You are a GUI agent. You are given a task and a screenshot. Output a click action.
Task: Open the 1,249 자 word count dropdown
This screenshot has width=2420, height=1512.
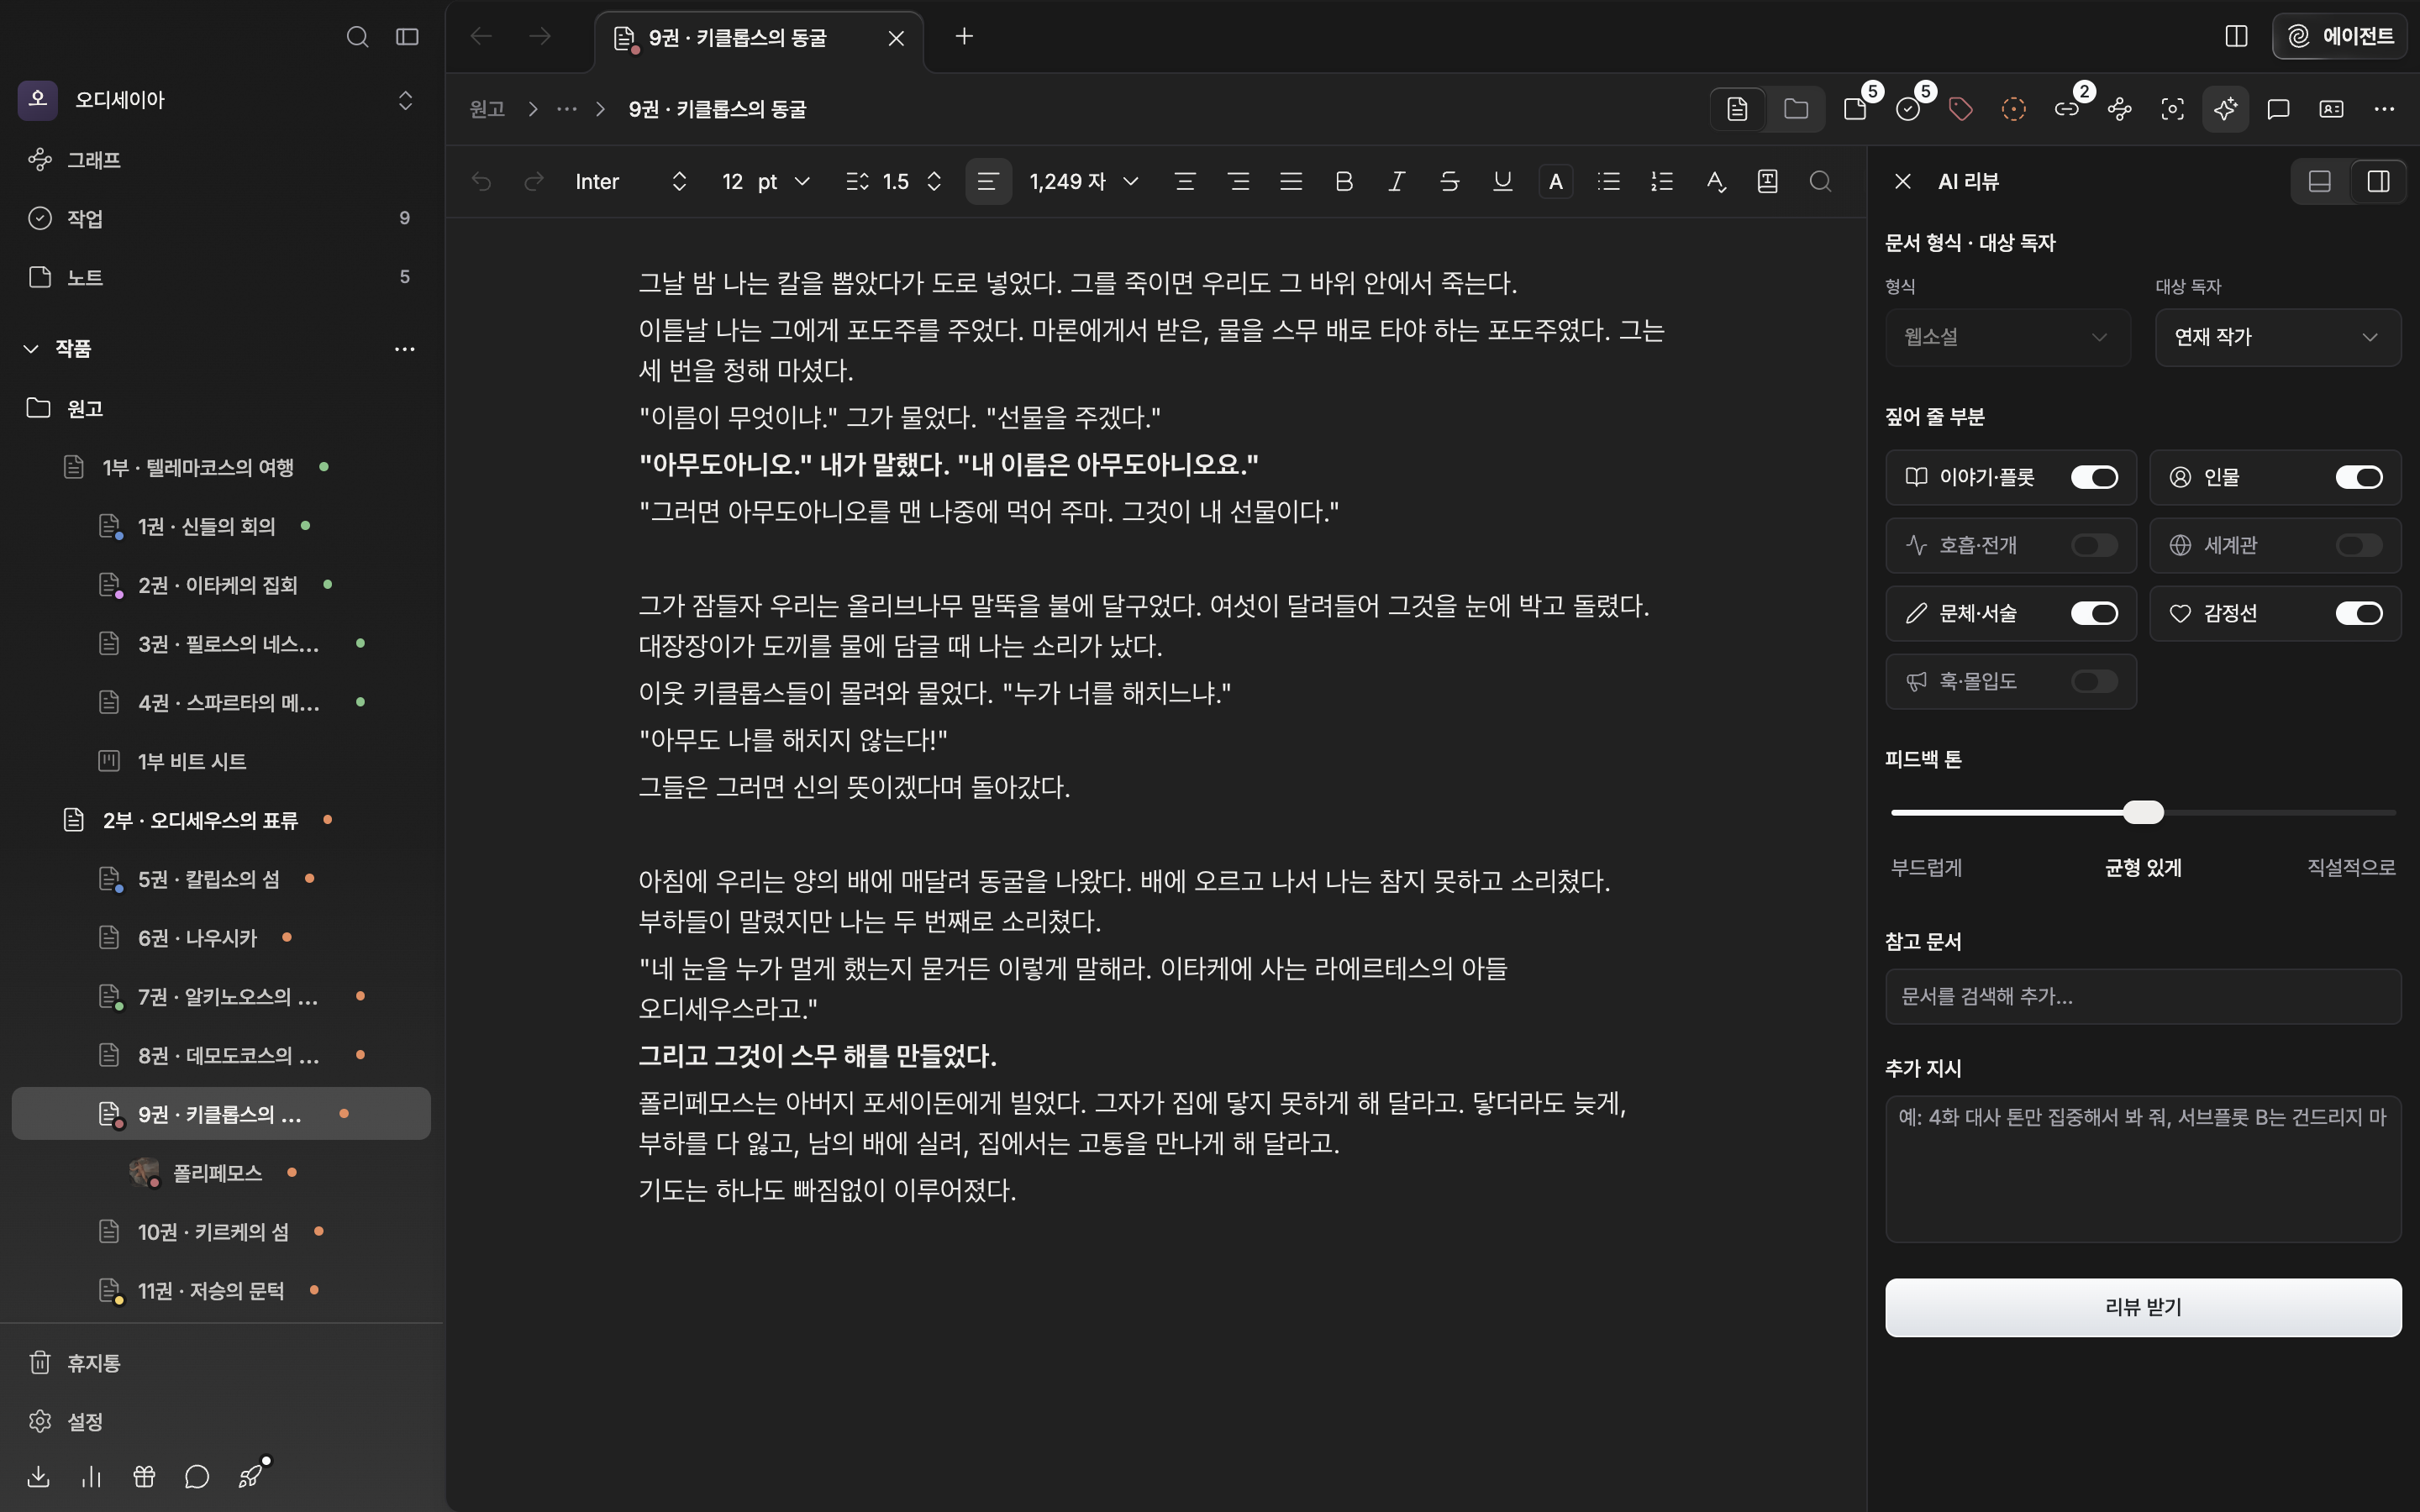pyautogui.click(x=1084, y=181)
